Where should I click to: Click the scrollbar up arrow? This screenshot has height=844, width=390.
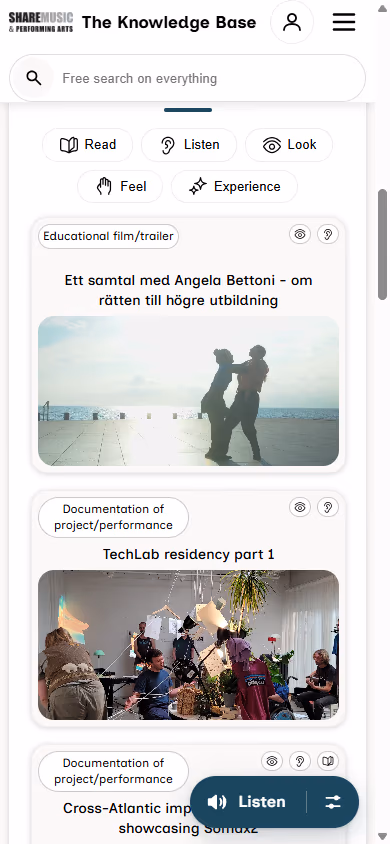382,8
